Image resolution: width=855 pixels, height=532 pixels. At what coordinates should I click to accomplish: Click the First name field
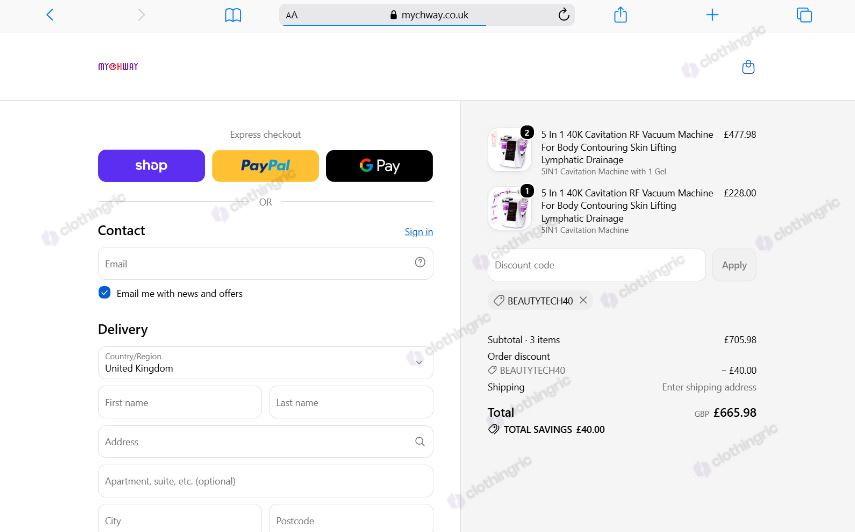coord(180,402)
